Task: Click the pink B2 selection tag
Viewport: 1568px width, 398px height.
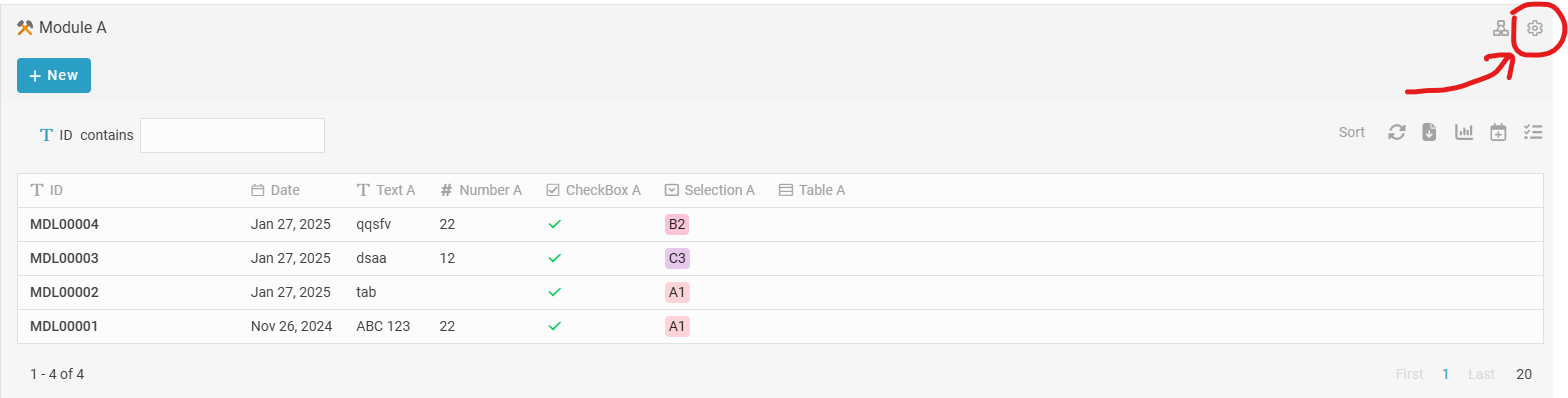Action: click(x=677, y=224)
